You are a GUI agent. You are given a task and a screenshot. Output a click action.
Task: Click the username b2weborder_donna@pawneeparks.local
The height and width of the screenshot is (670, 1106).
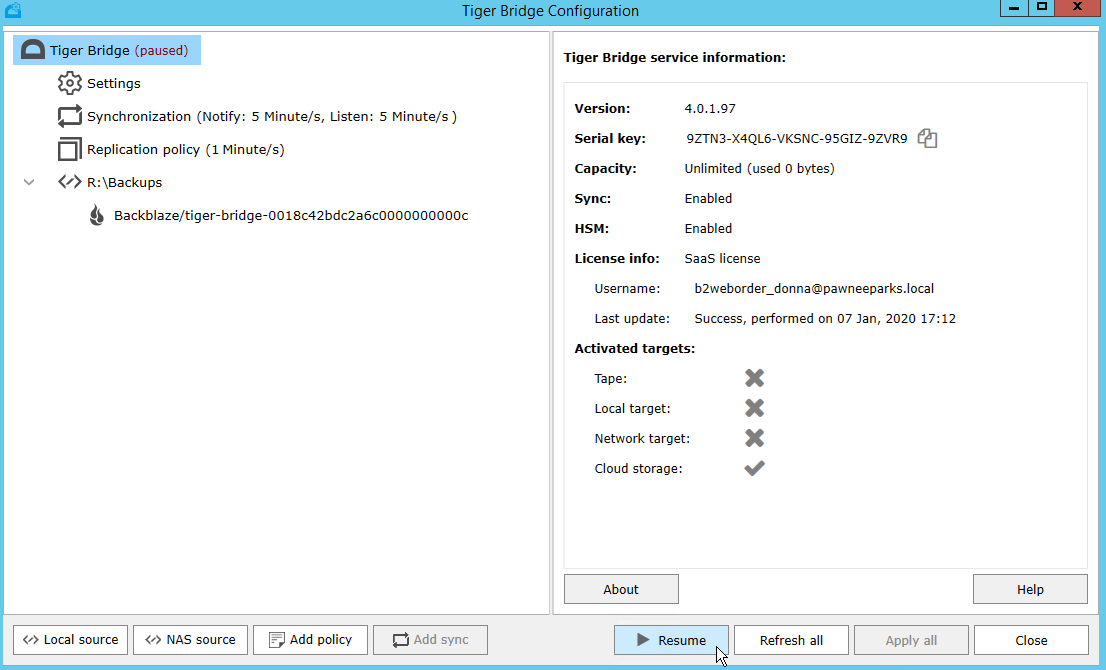(814, 288)
